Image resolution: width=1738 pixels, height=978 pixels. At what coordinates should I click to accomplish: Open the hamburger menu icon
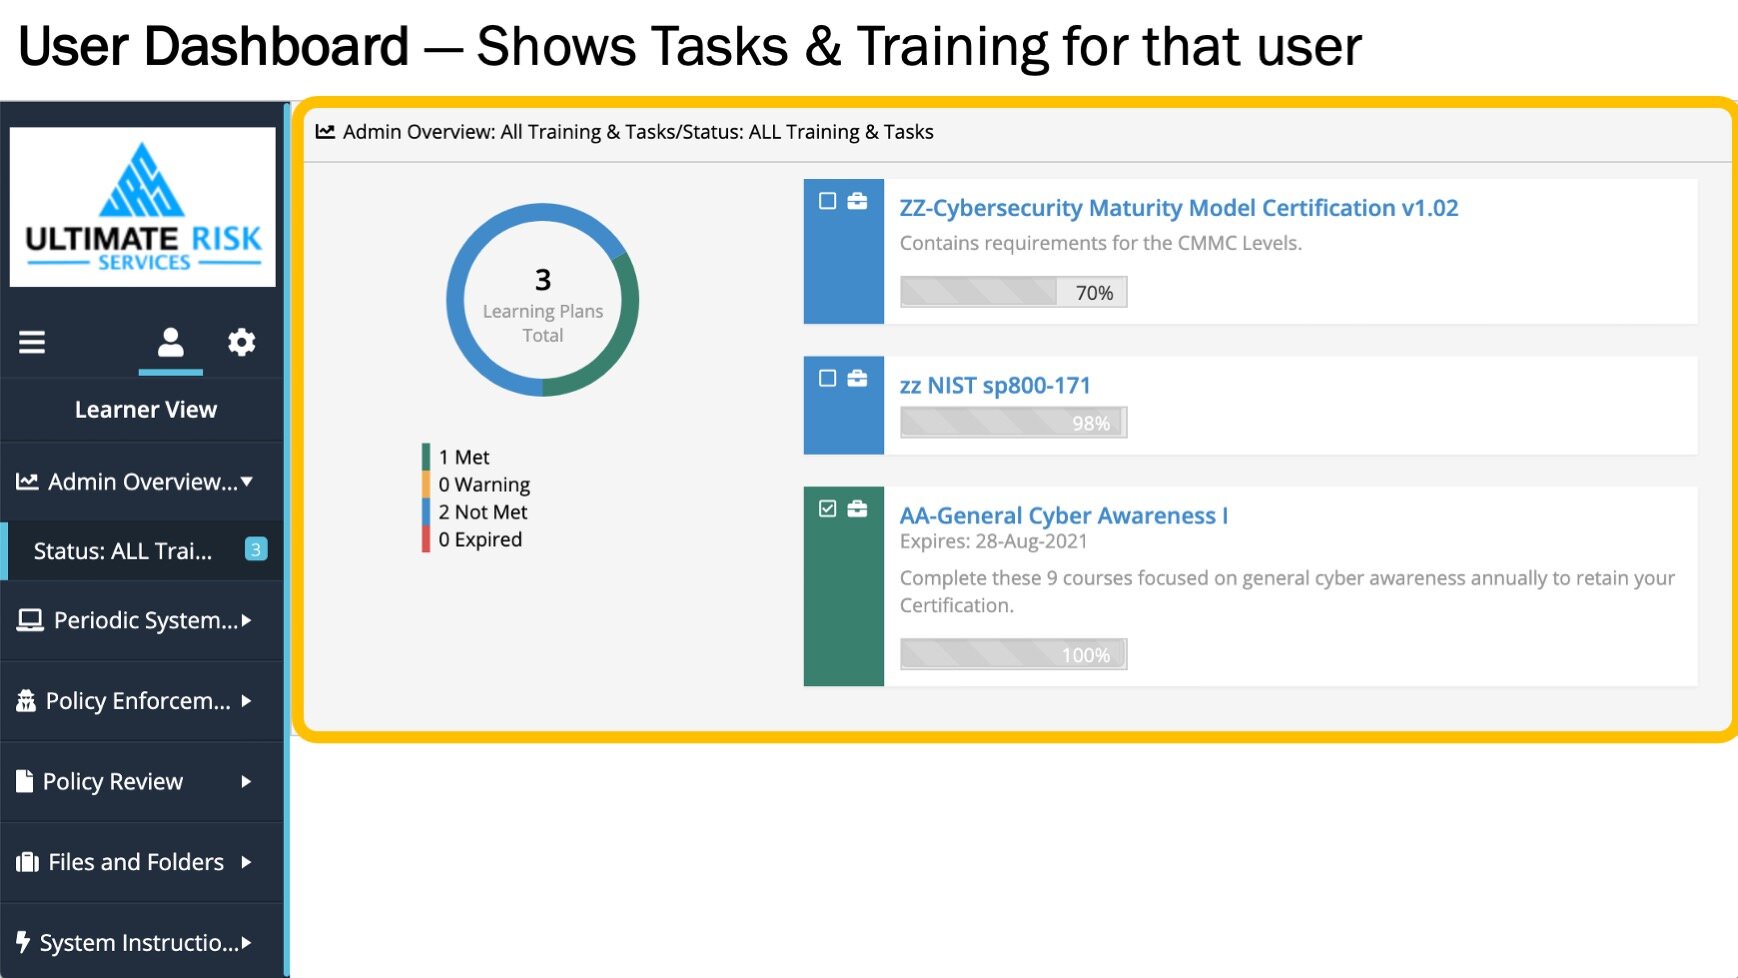coord(32,343)
